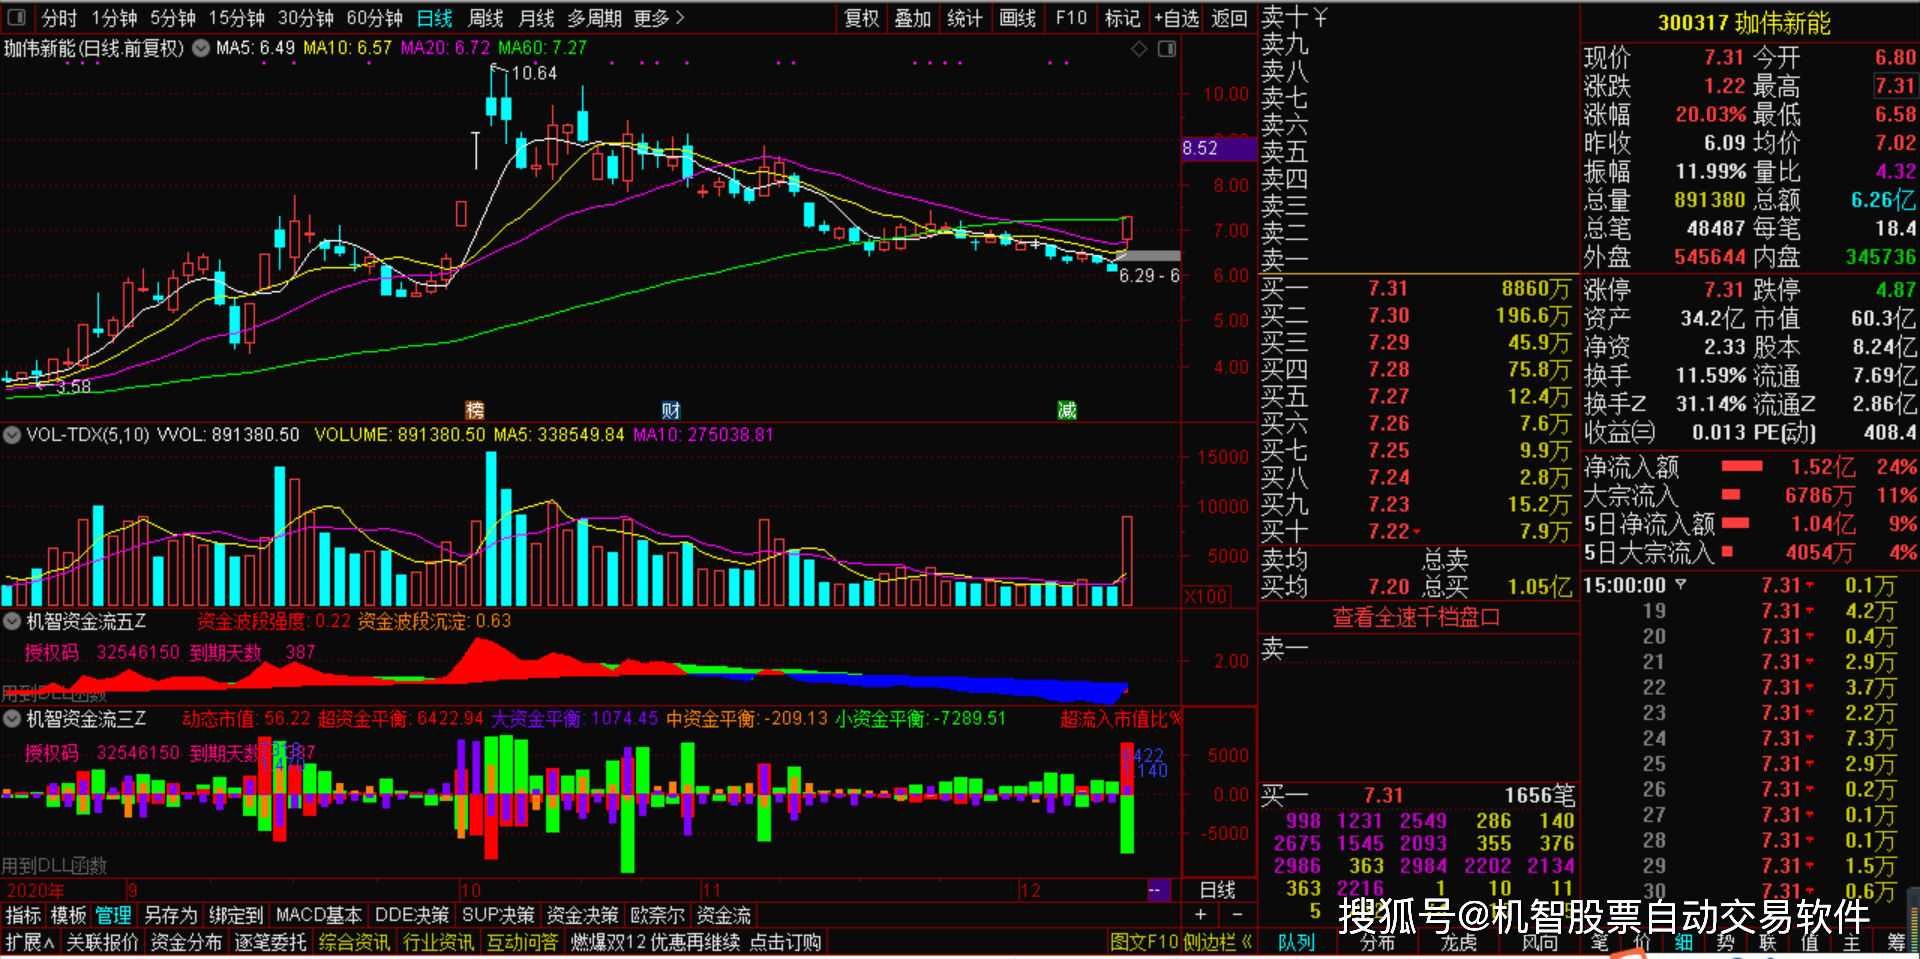This screenshot has height=959, width=1920.
Task: Click the 财 marker on the chart
Action: (671, 410)
